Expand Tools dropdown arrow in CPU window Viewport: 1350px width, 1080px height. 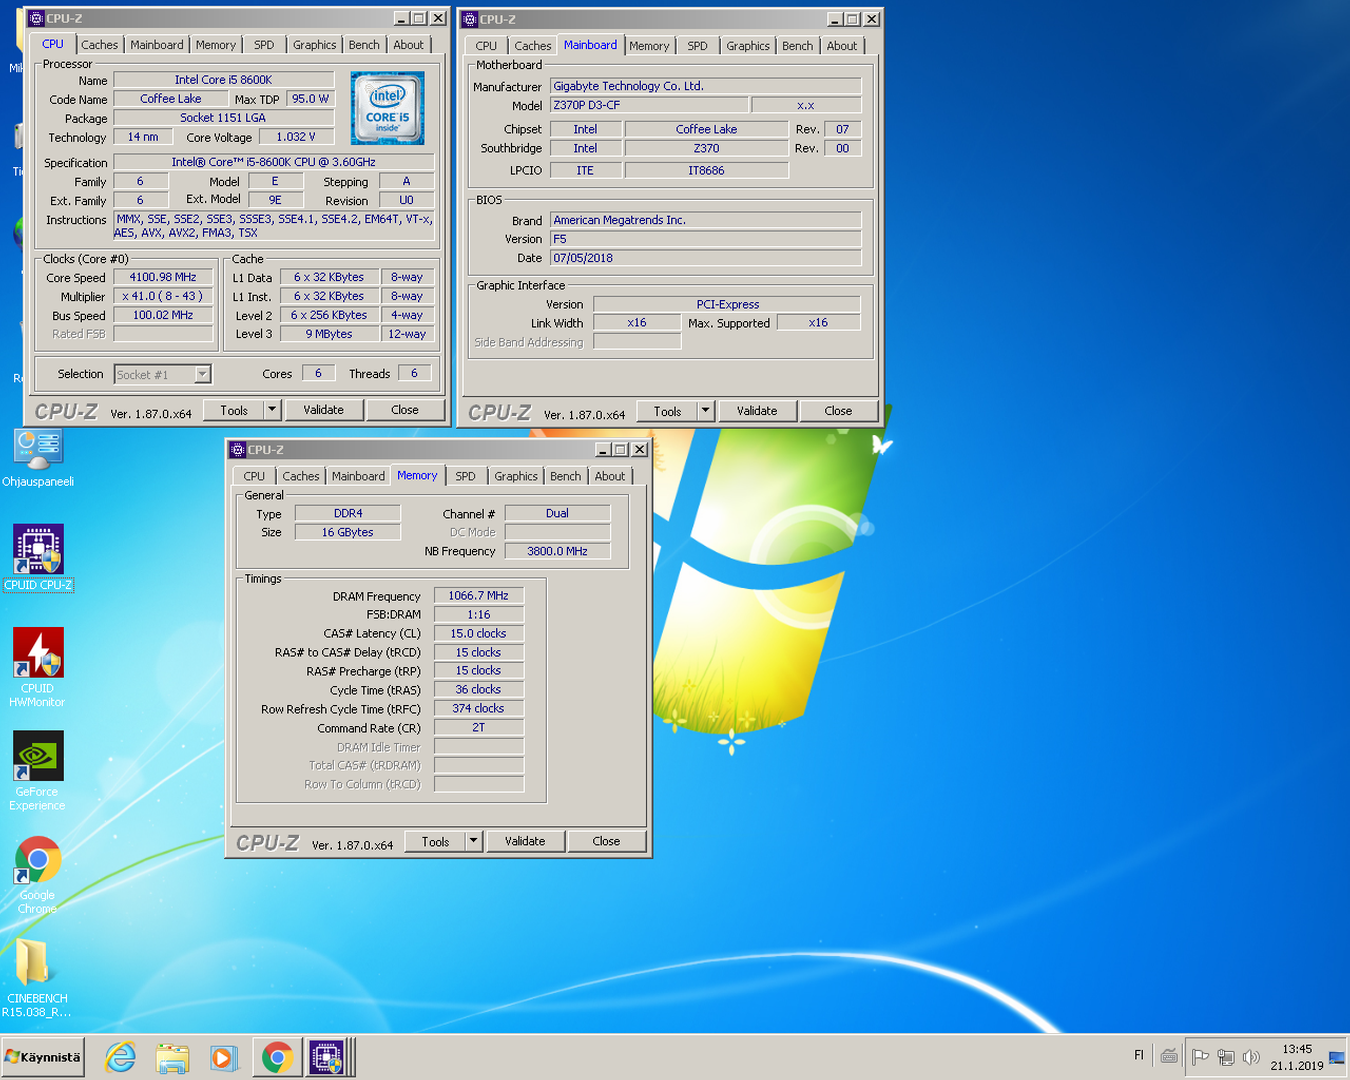[x=271, y=410]
